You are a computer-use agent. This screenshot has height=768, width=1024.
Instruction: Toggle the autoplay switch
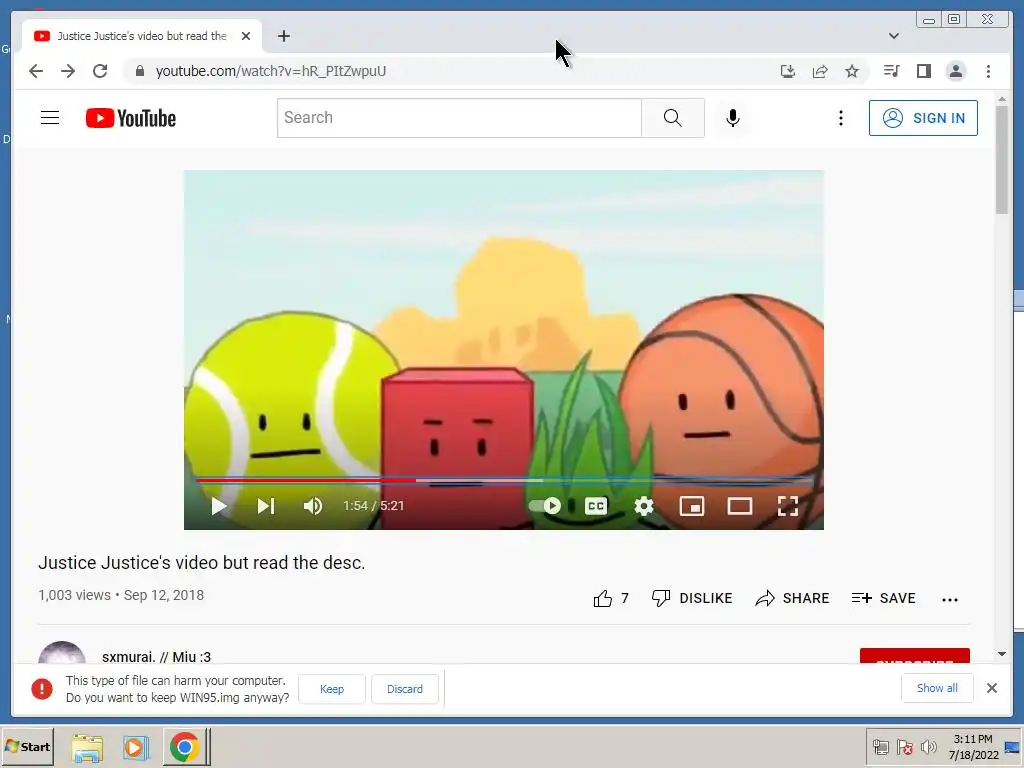click(x=545, y=506)
